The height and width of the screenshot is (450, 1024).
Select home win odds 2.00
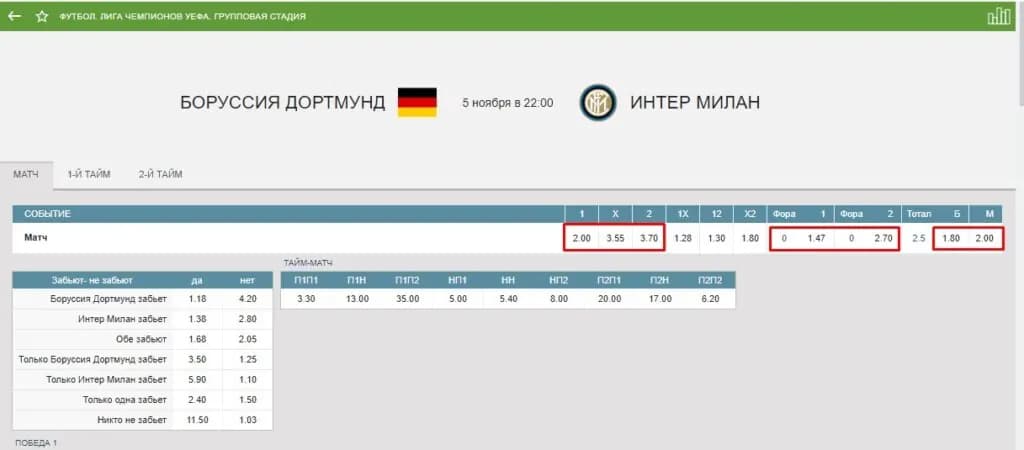(x=581, y=238)
